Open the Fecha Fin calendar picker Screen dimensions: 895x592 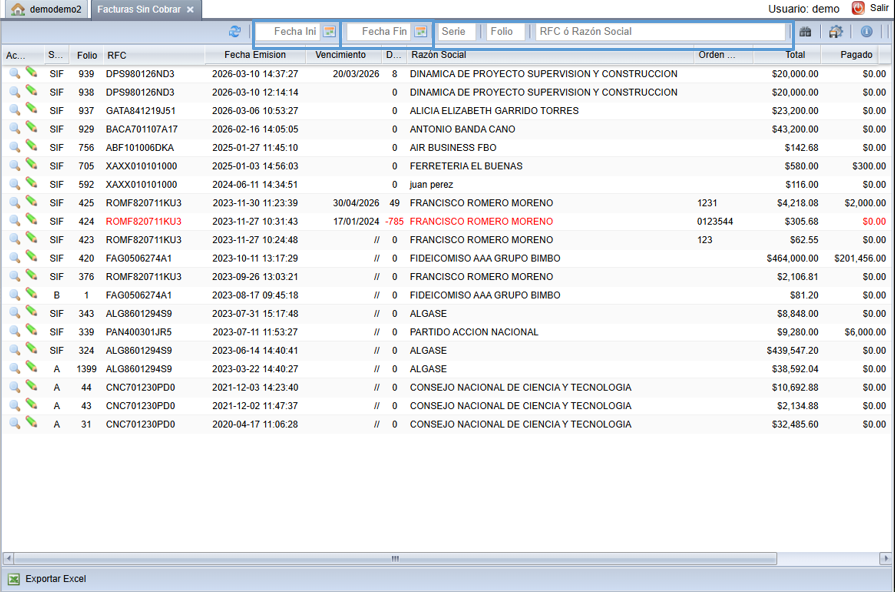pos(421,32)
